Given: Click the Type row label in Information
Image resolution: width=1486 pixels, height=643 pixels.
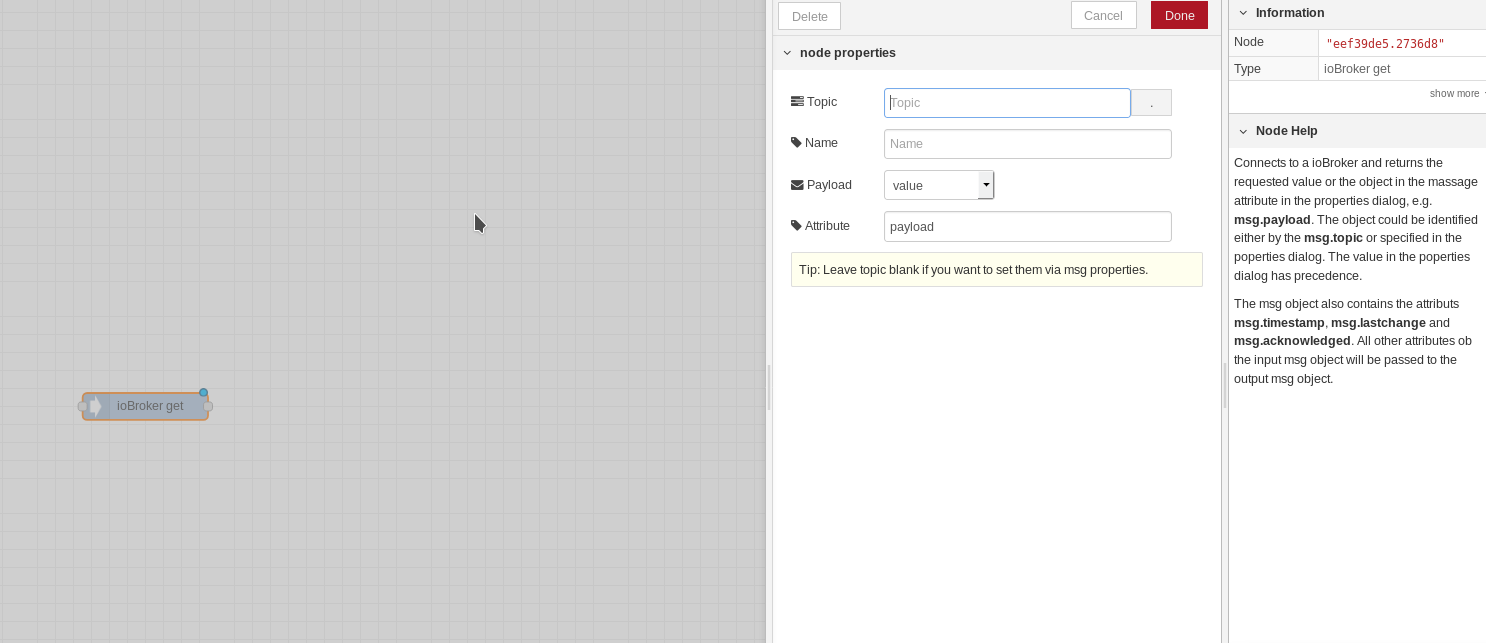Looking at the screenshot, I should pyautogui.click(x=1248, y=69).
